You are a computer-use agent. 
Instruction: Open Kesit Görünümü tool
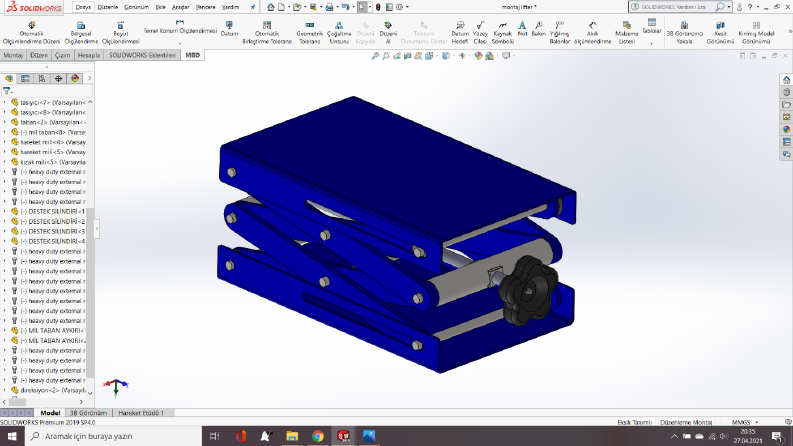pos(720,33)
